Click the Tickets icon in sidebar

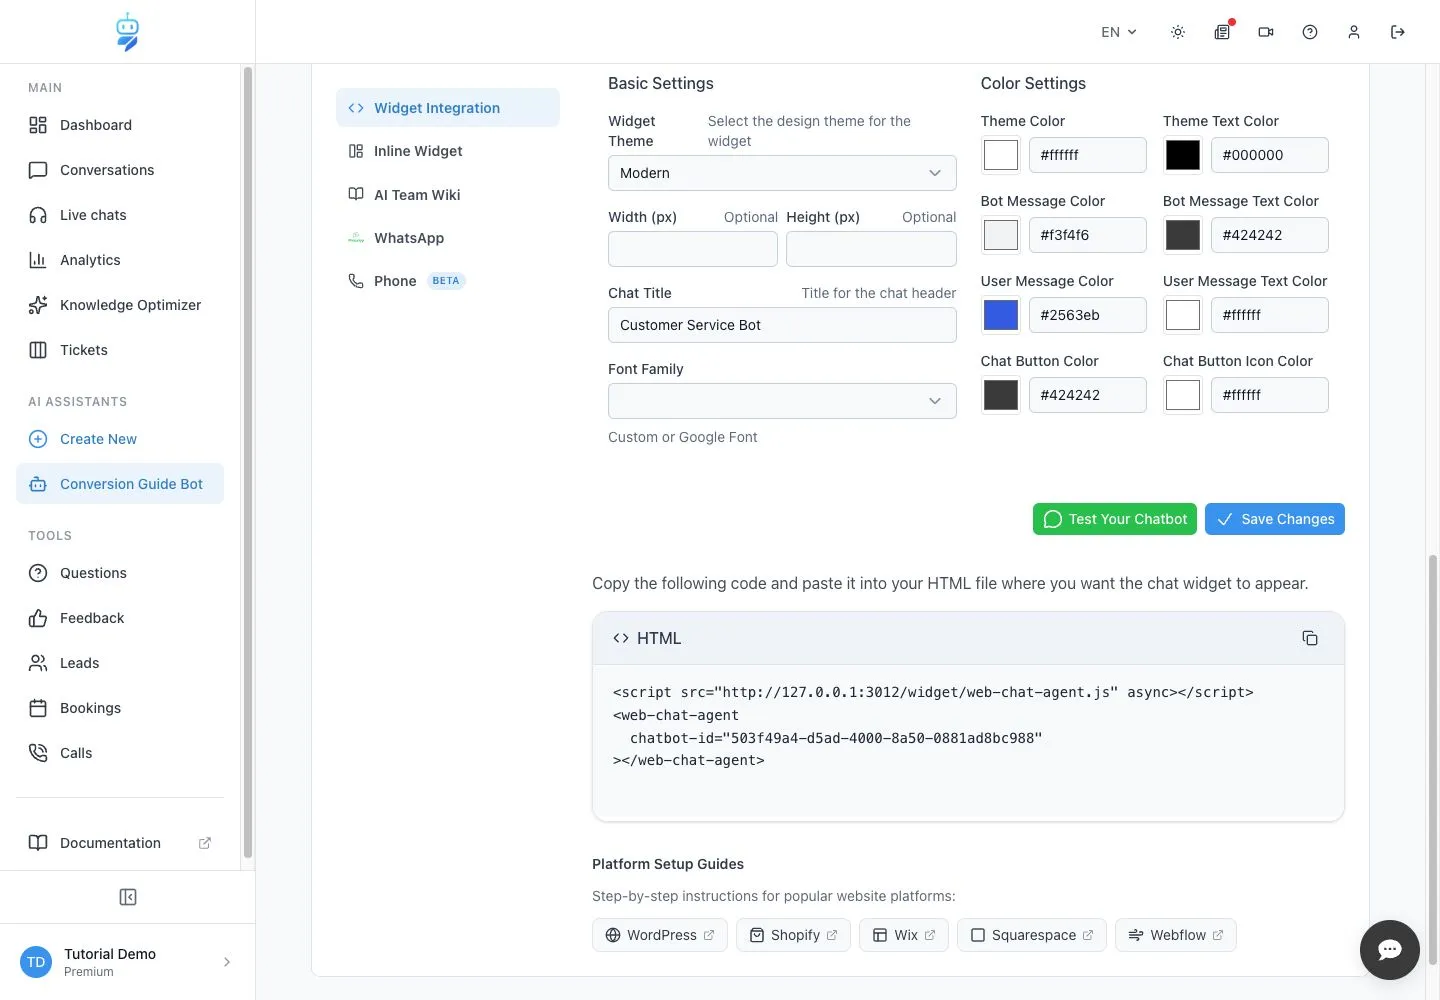pos(38,350)
